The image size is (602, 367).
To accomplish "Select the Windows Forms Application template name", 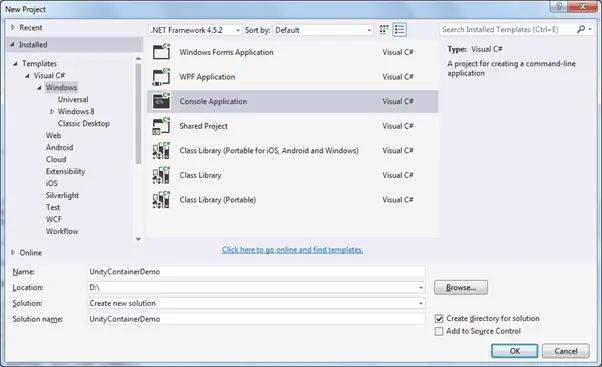I will [227, 52].
